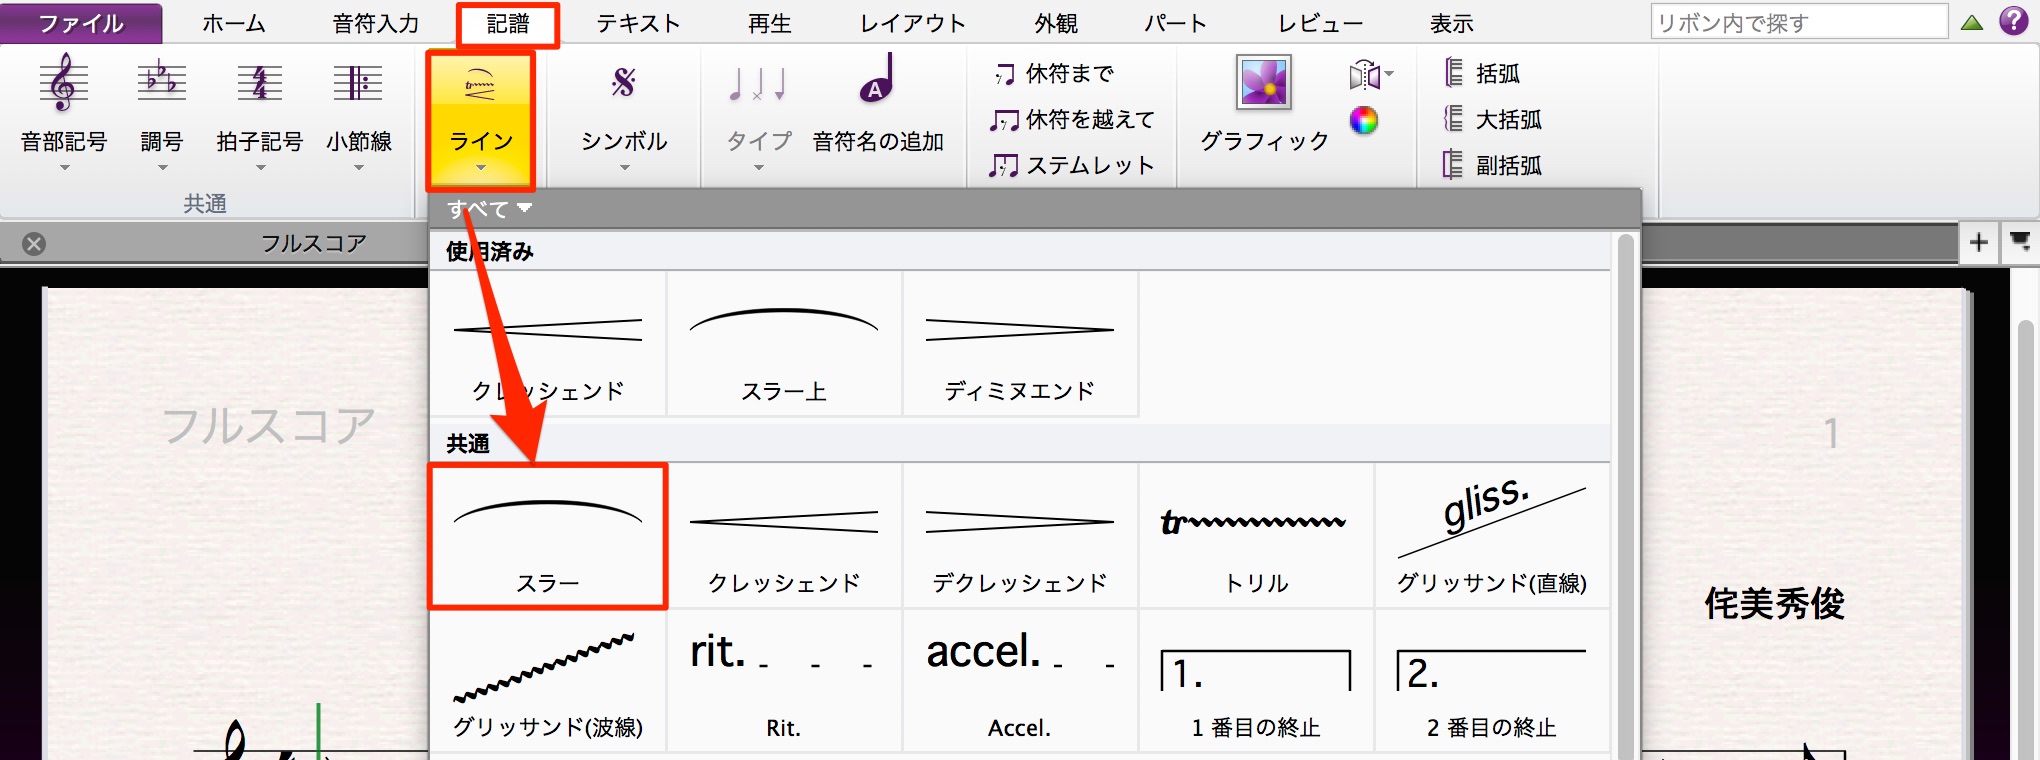The width and height of the screenshot is (2040, 760).
Task: Click the score window vertical scrollbar
Action: coord(2027,540)
